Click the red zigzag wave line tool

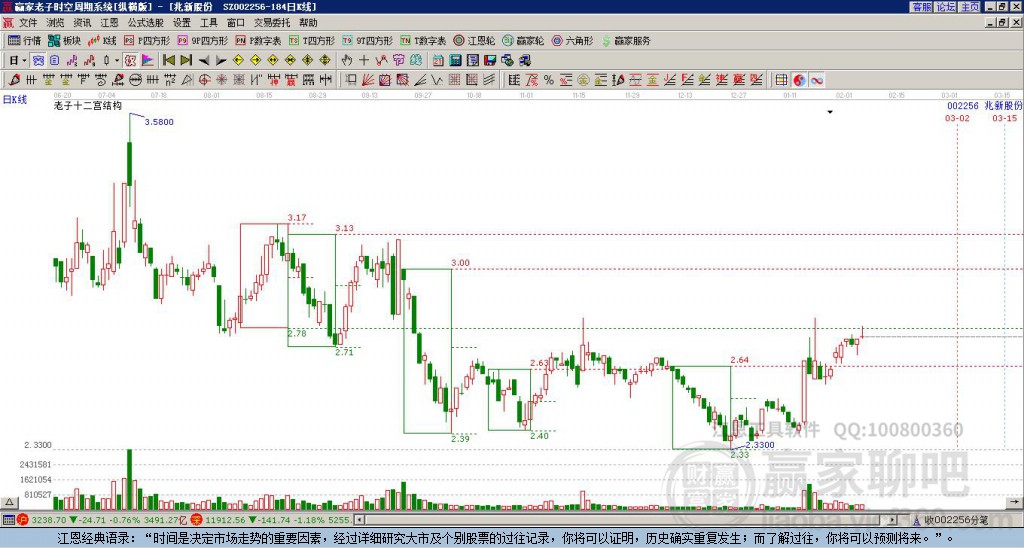[x=381, y=60]
